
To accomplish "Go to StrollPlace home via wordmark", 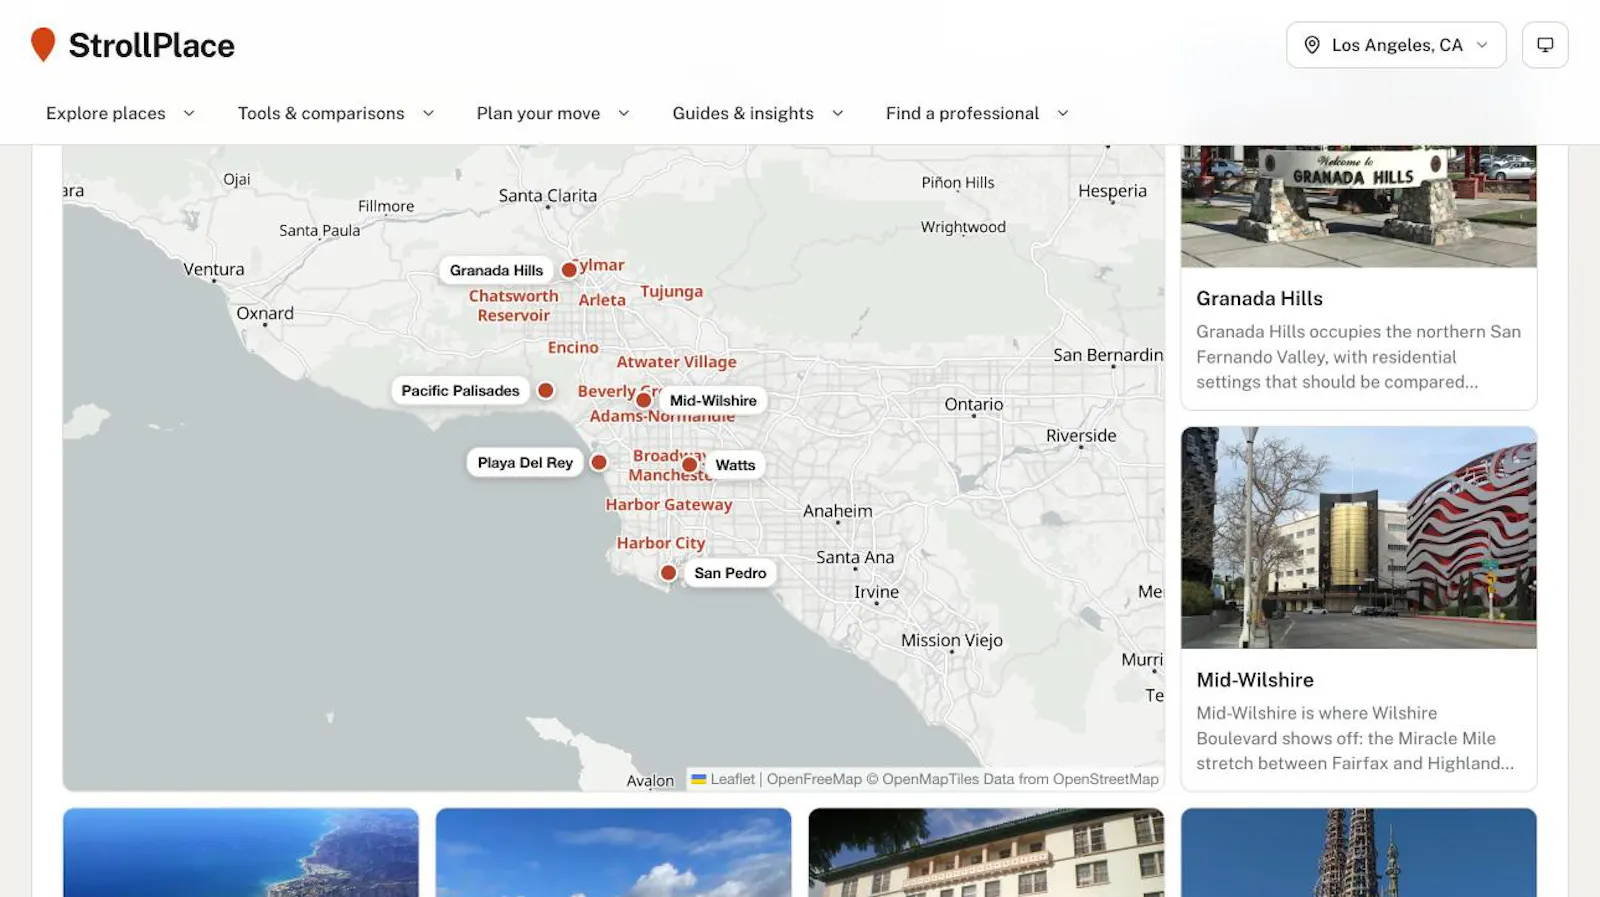I will point(152,45).
